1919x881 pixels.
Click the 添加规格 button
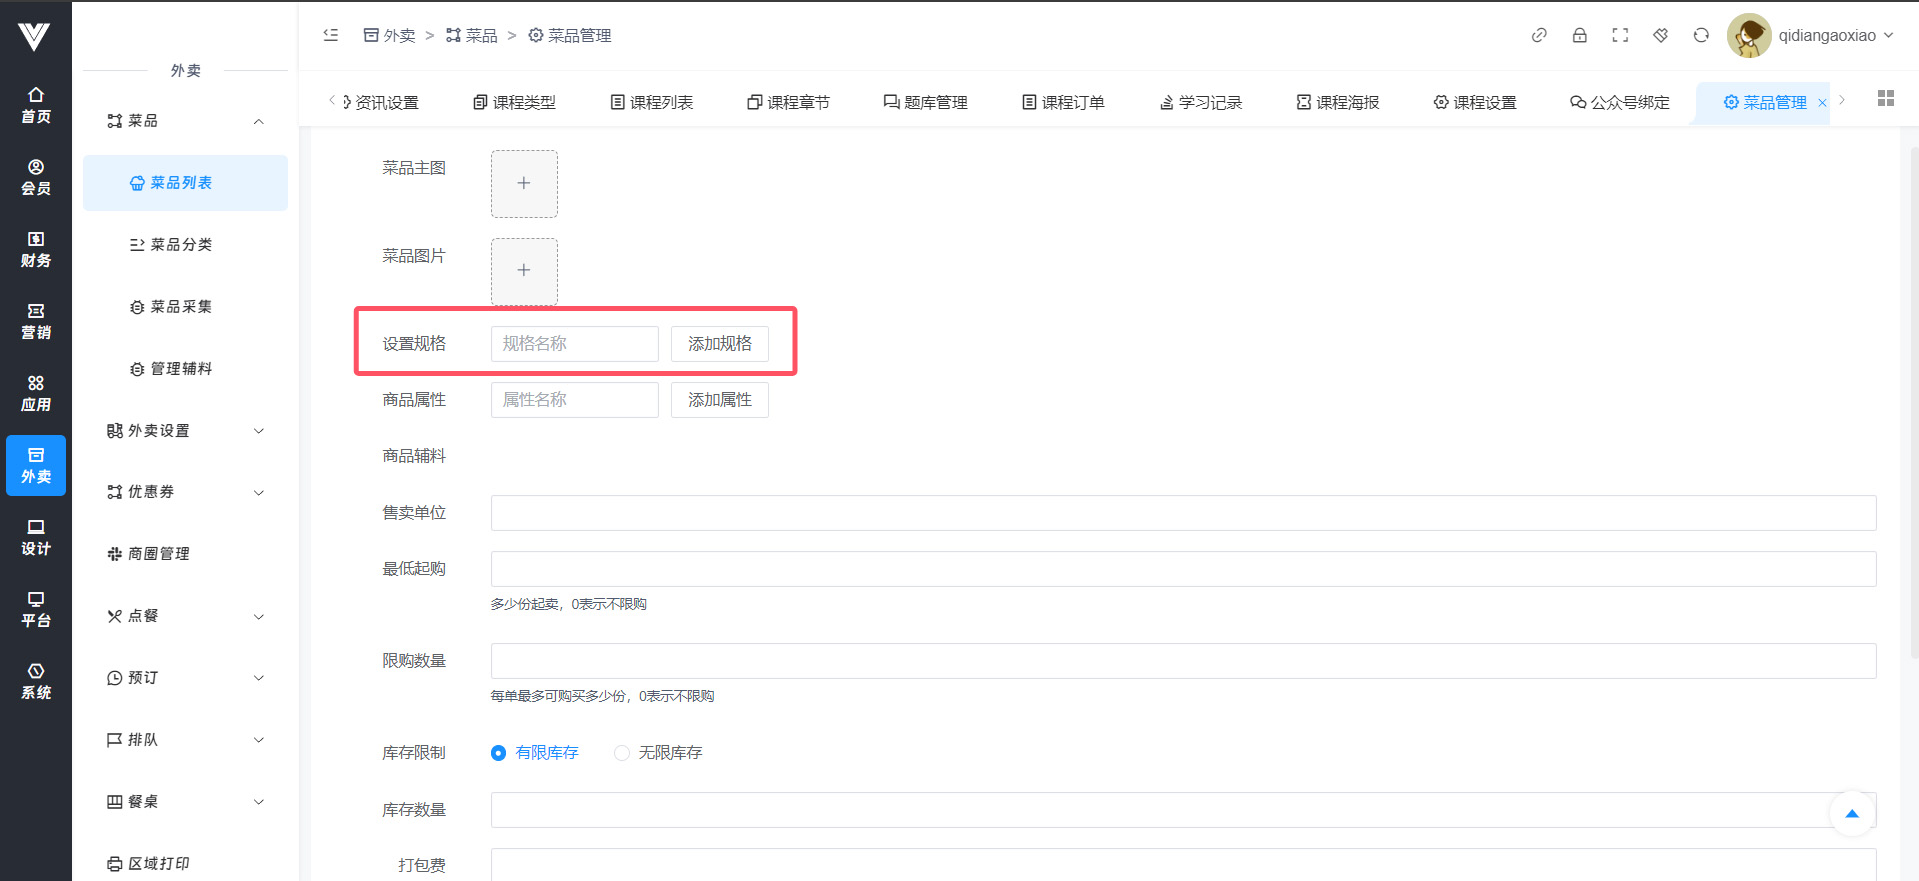click(x=719, y=344)
